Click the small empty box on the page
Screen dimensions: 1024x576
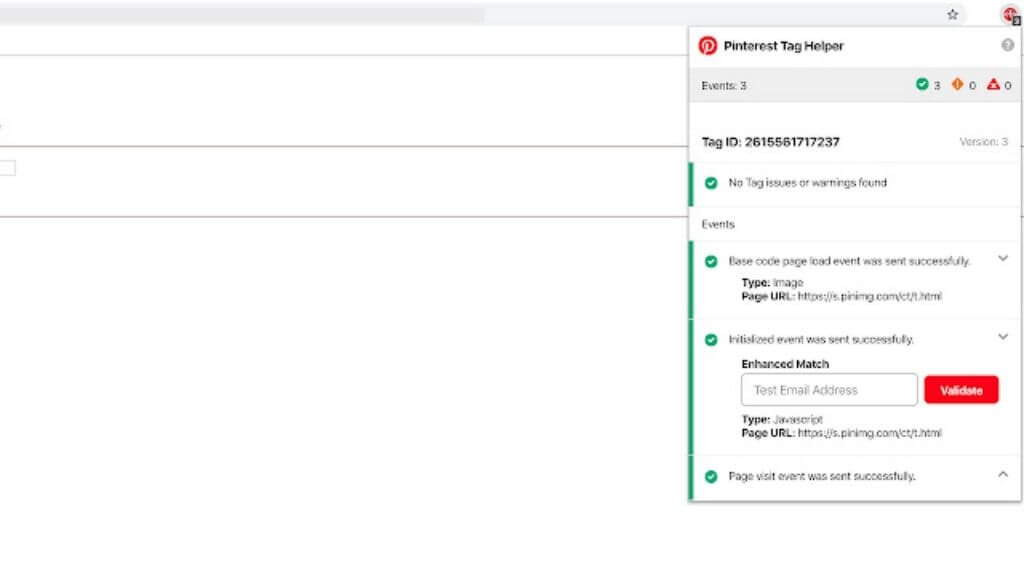tap(7, 168)
